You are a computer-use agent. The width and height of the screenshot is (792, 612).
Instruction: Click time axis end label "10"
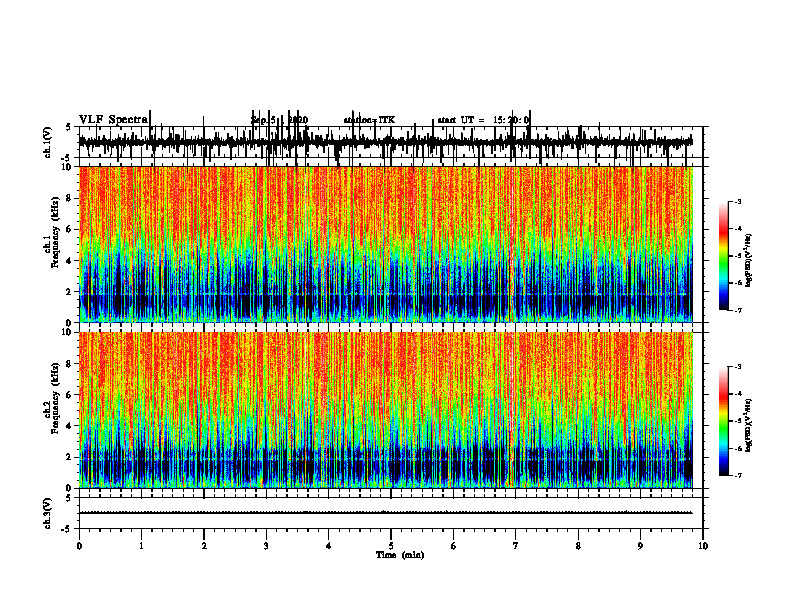703,546
